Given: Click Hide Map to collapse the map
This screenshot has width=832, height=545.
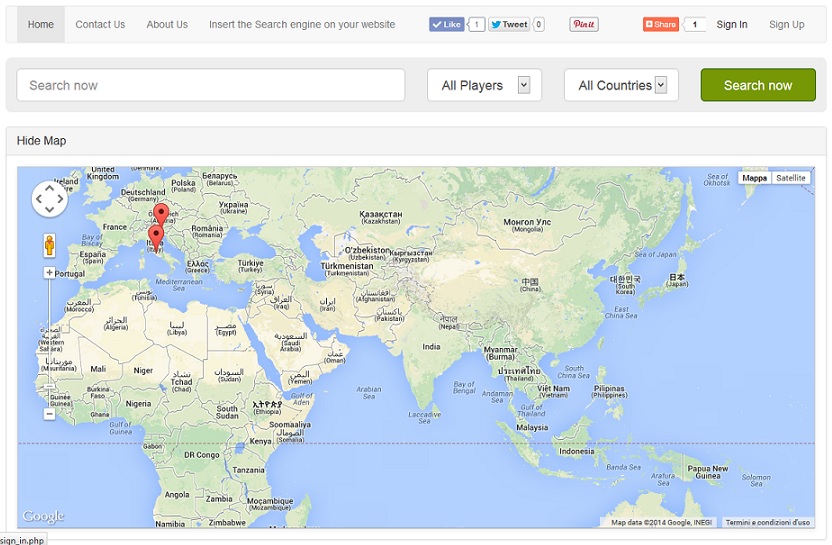Looking at the screenshot, I should click(x=41, y=141).
